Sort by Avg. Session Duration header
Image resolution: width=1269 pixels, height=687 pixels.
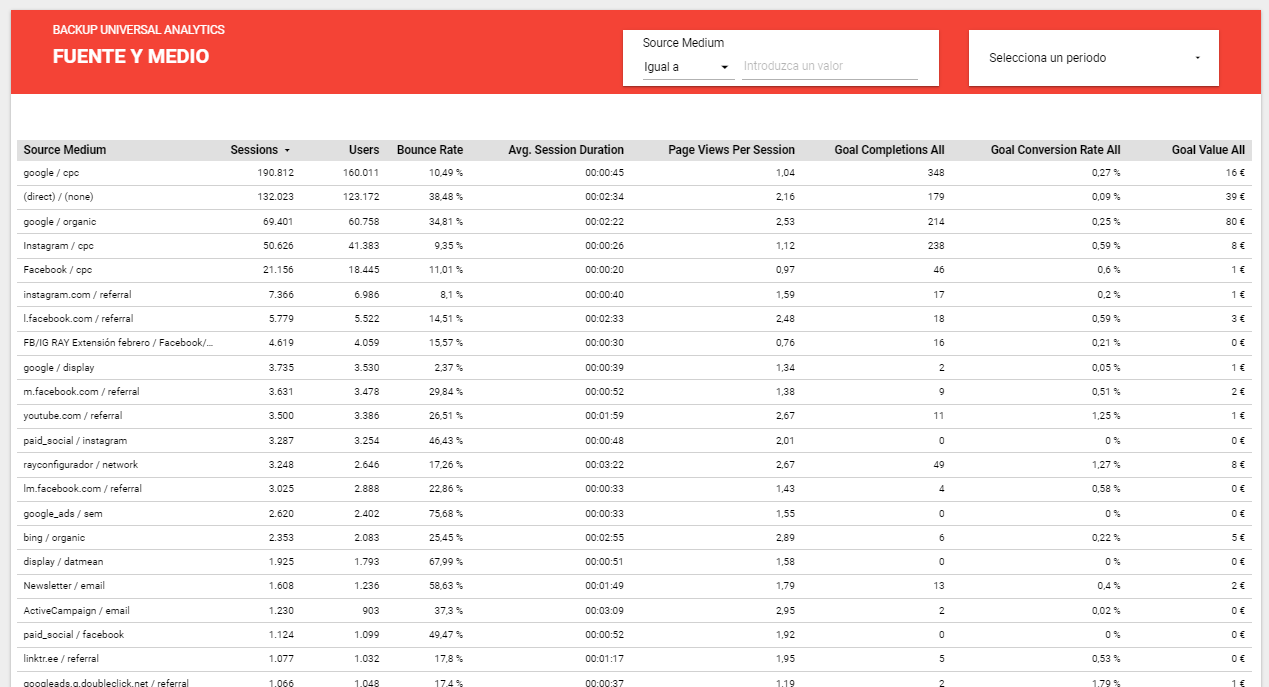coord(566,150)
